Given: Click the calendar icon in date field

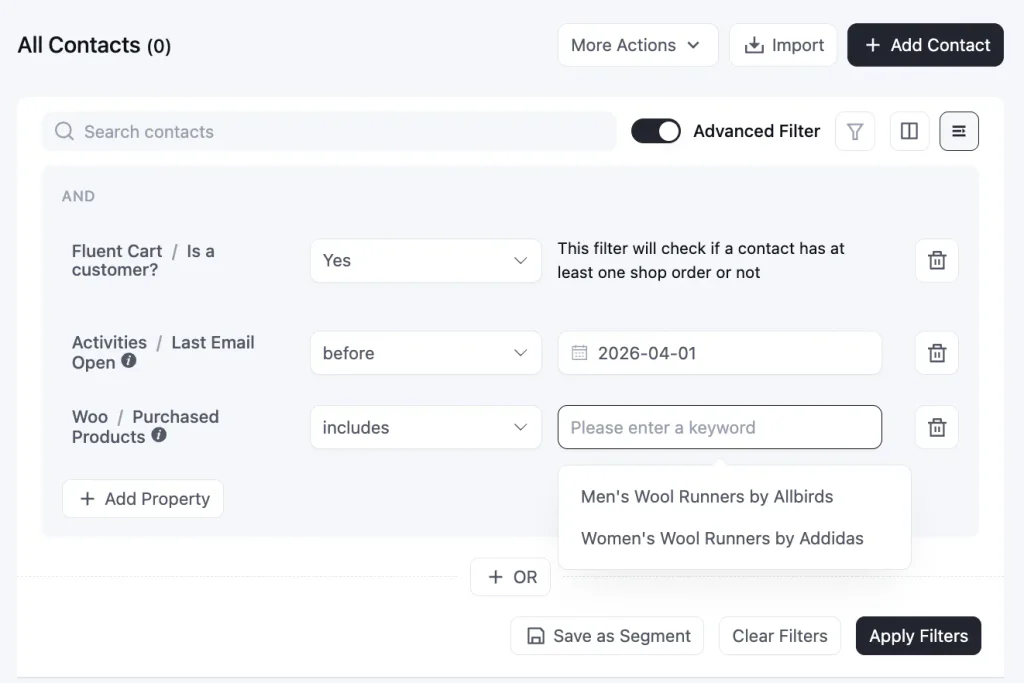Looking at the screenshot, I should coord(579,353).
